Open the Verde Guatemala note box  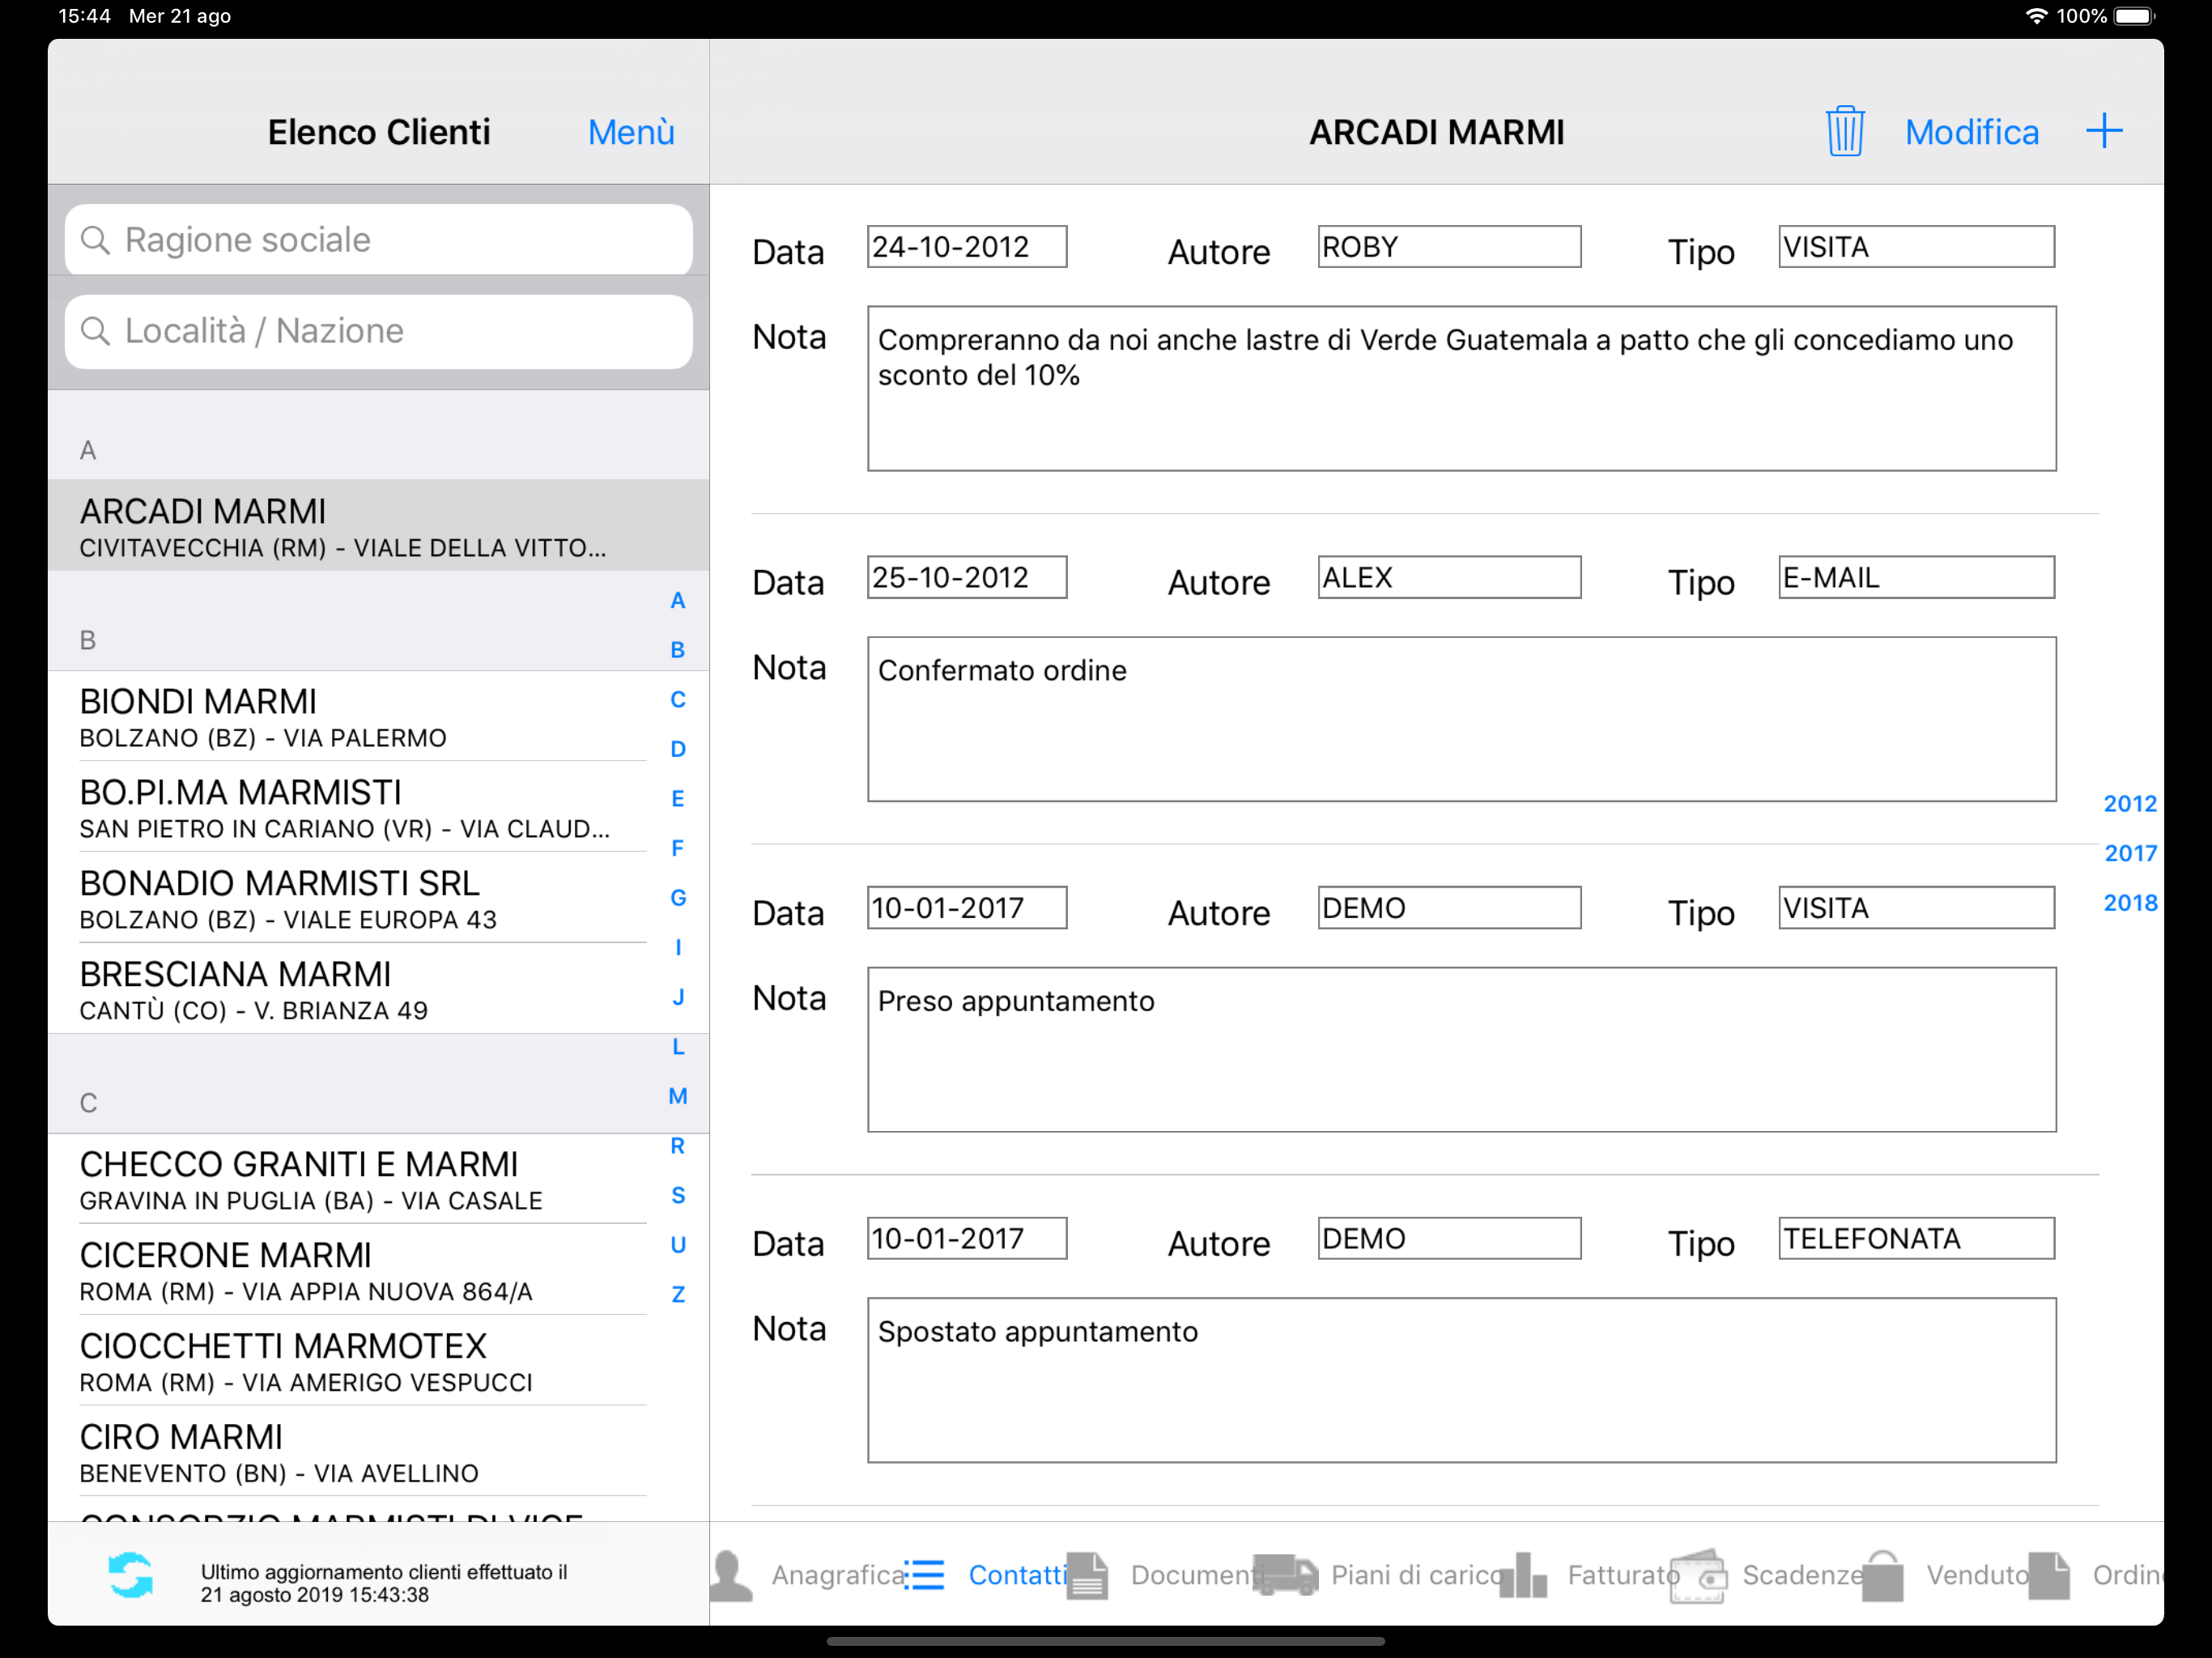click(x=1461, y=388)
